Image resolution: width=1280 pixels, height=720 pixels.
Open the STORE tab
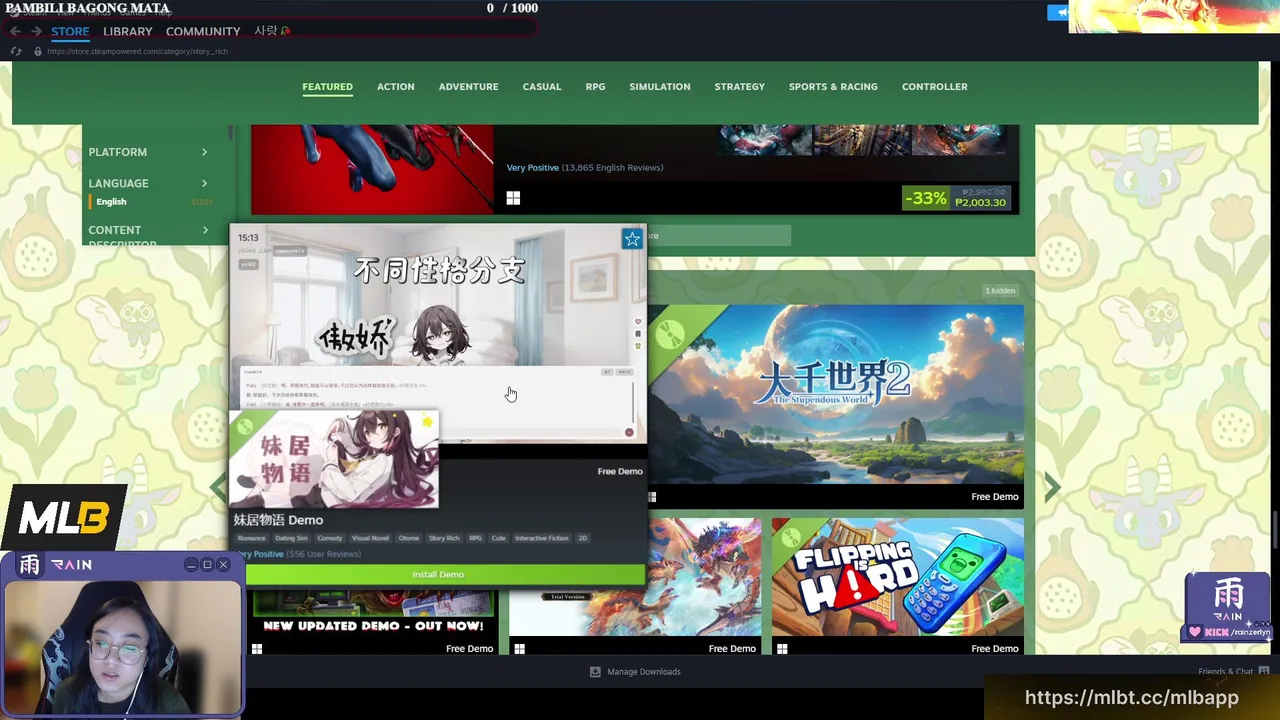pyautogui.click(x=70, y=31)
